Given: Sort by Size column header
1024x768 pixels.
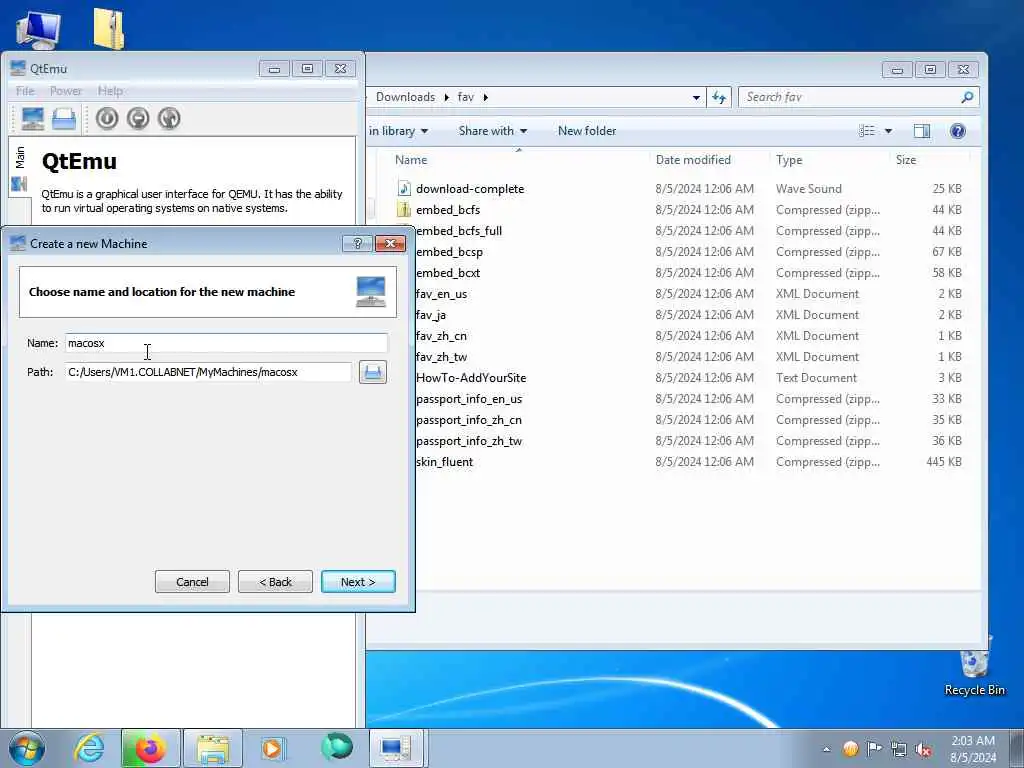Looking at the screenshot, I should (906, 160).
